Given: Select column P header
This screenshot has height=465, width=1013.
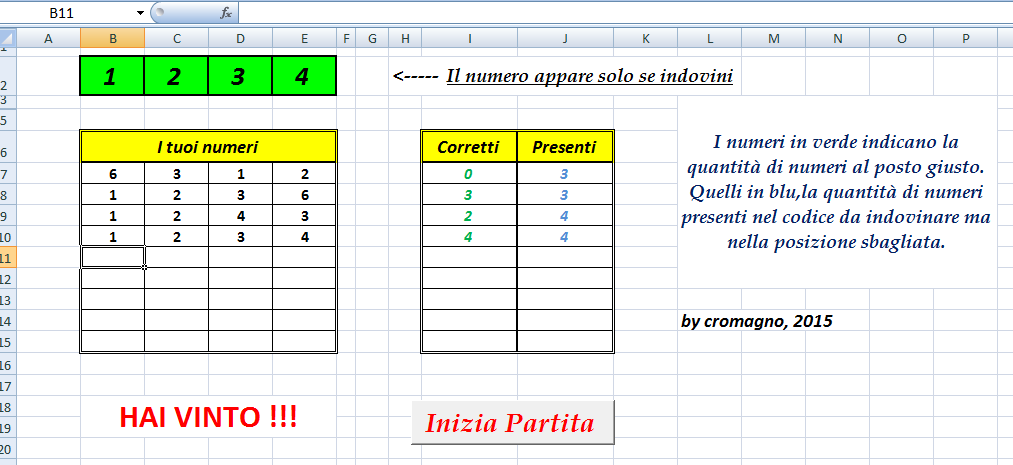Looking at the screenshot, I should point(965,39).
